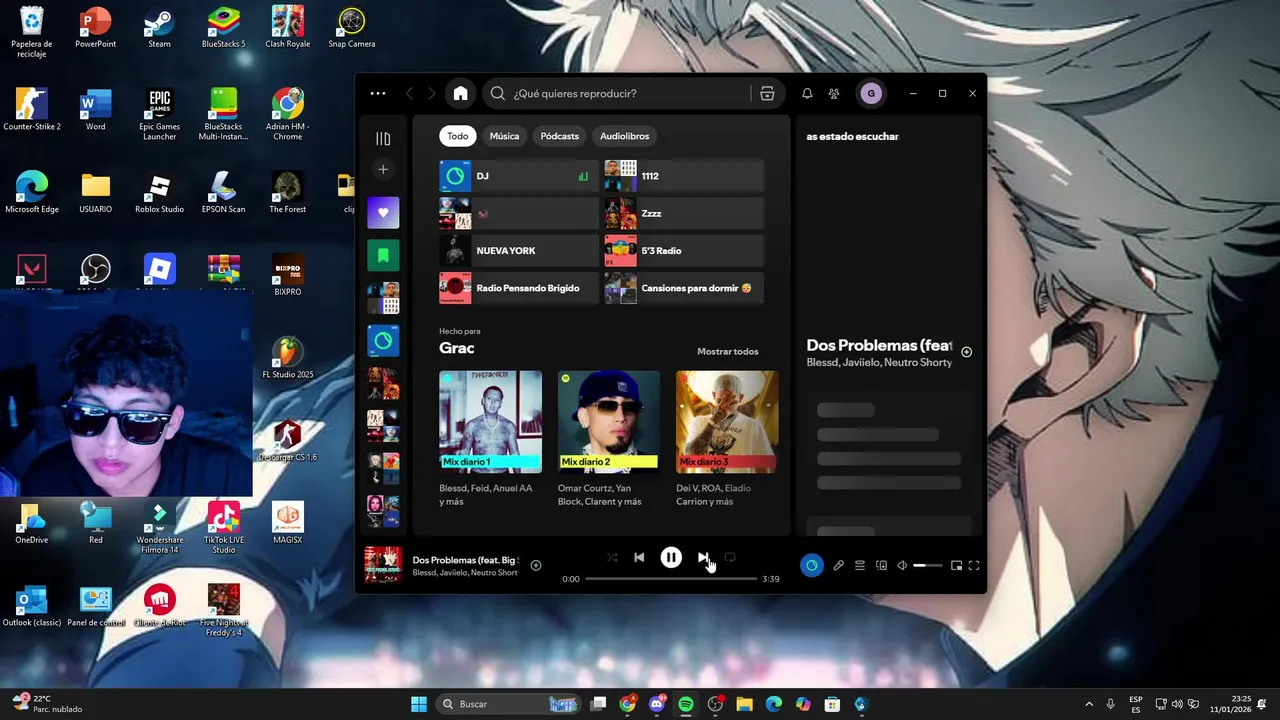This screenshot has height=720, width=1280.
Task: Open the Browse icon in the search bar
Action: pyautogui.click(x=767, y=93)
